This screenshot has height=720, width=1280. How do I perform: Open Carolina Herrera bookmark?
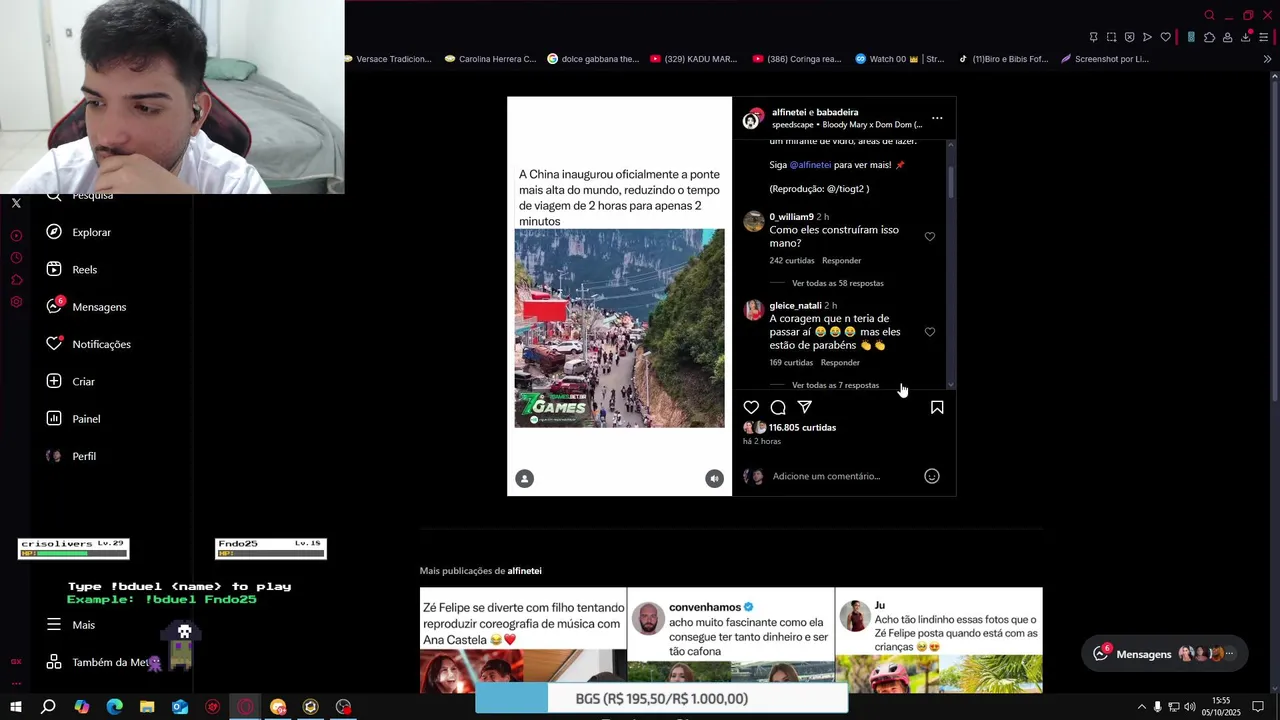(491, 59)
